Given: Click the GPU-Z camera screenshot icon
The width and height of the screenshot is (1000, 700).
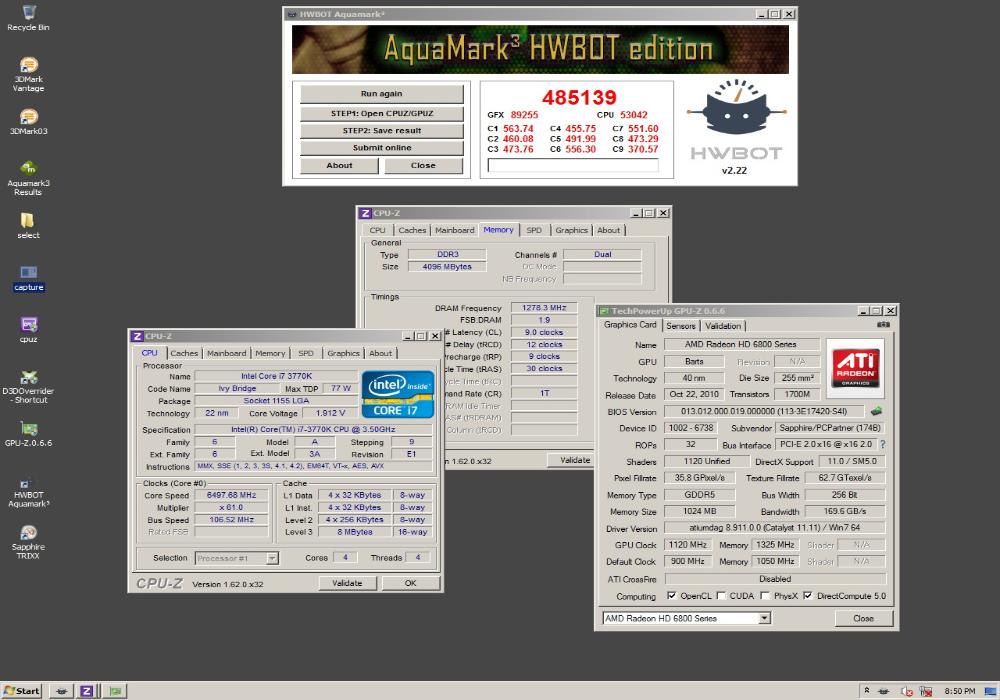Looking at the screenshot, I should (883, 325).
